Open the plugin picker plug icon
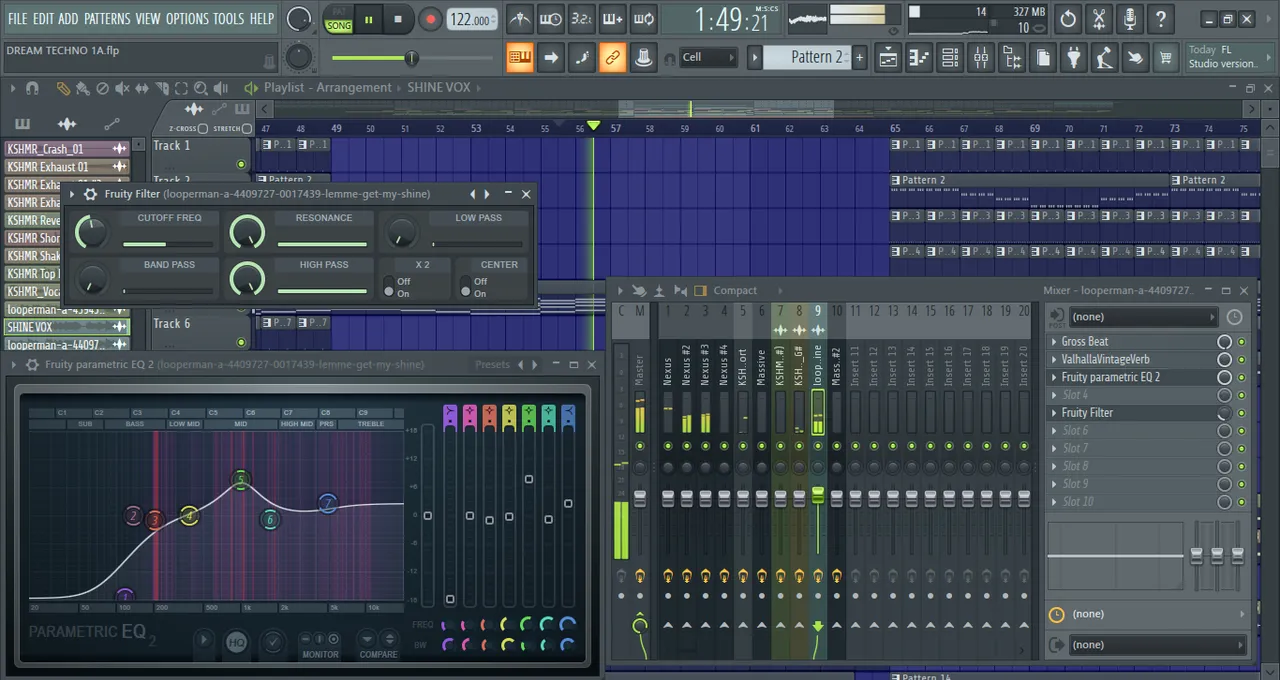The height and width of the screenshot is (680, 1280). pyautogui.click(x=1073, y=58)
